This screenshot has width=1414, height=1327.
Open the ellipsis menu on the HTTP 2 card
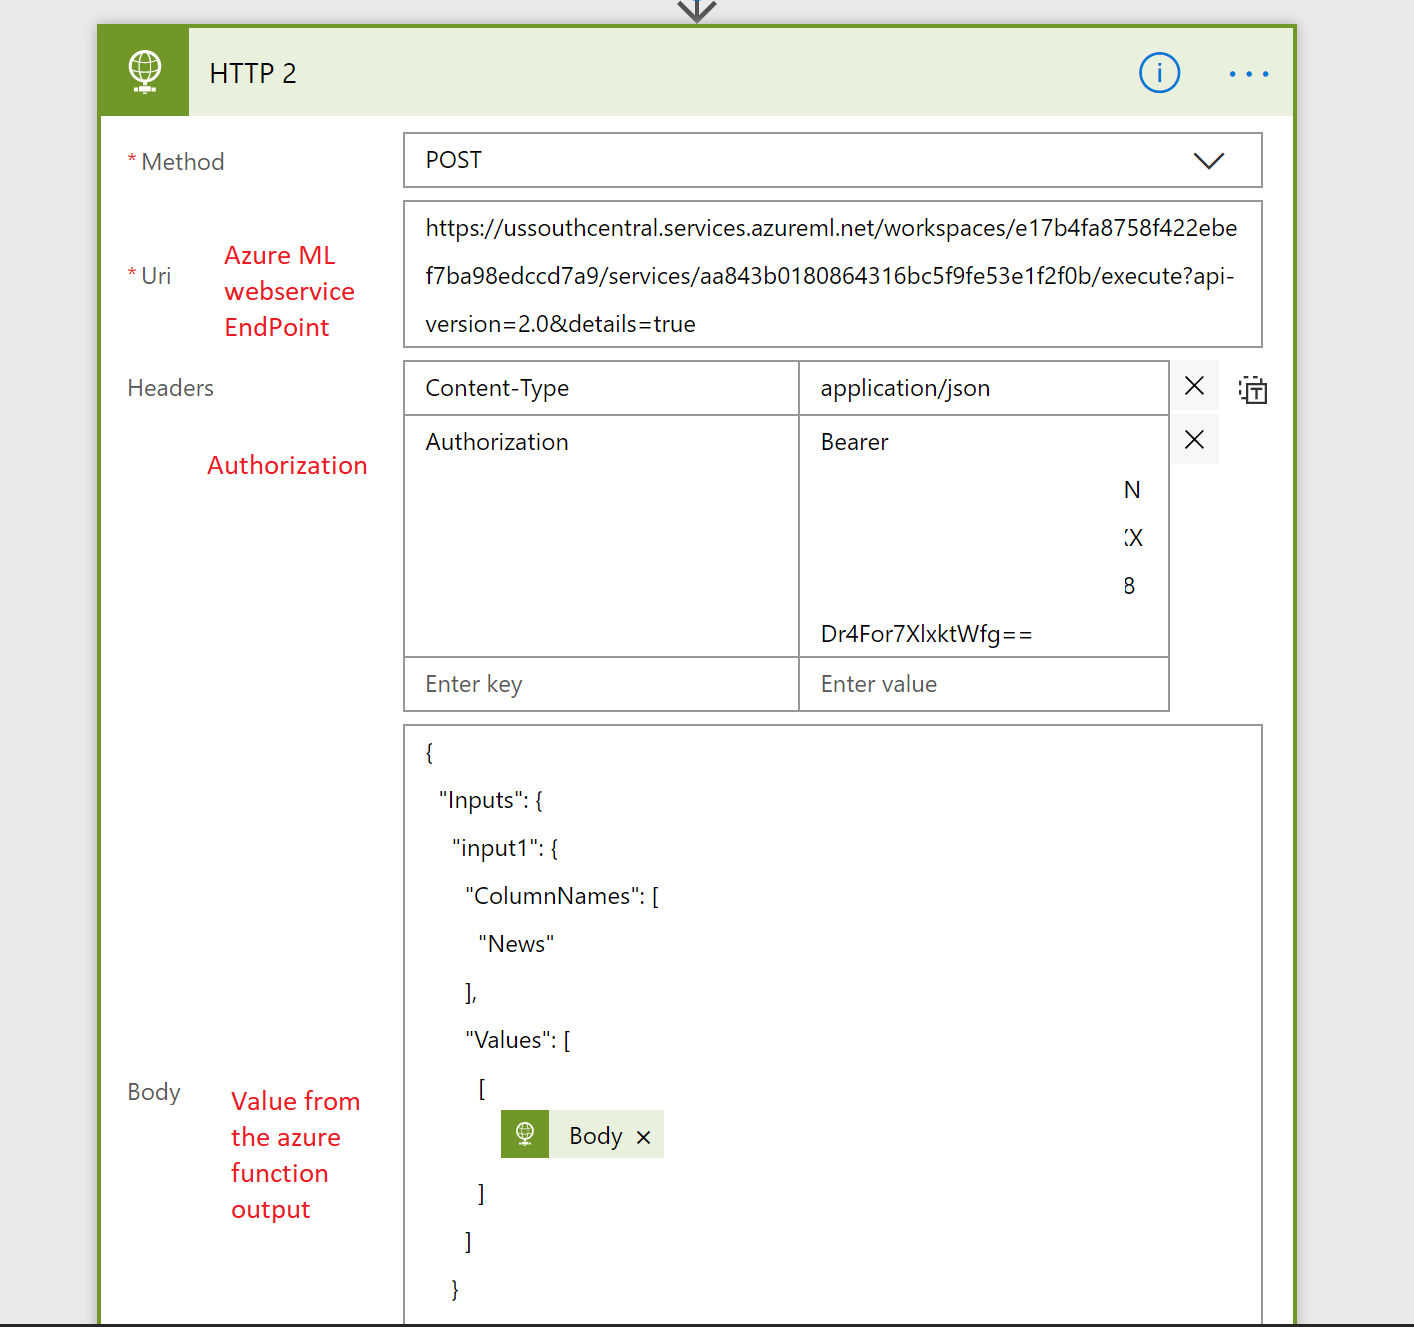click(x=1248, y=73)
